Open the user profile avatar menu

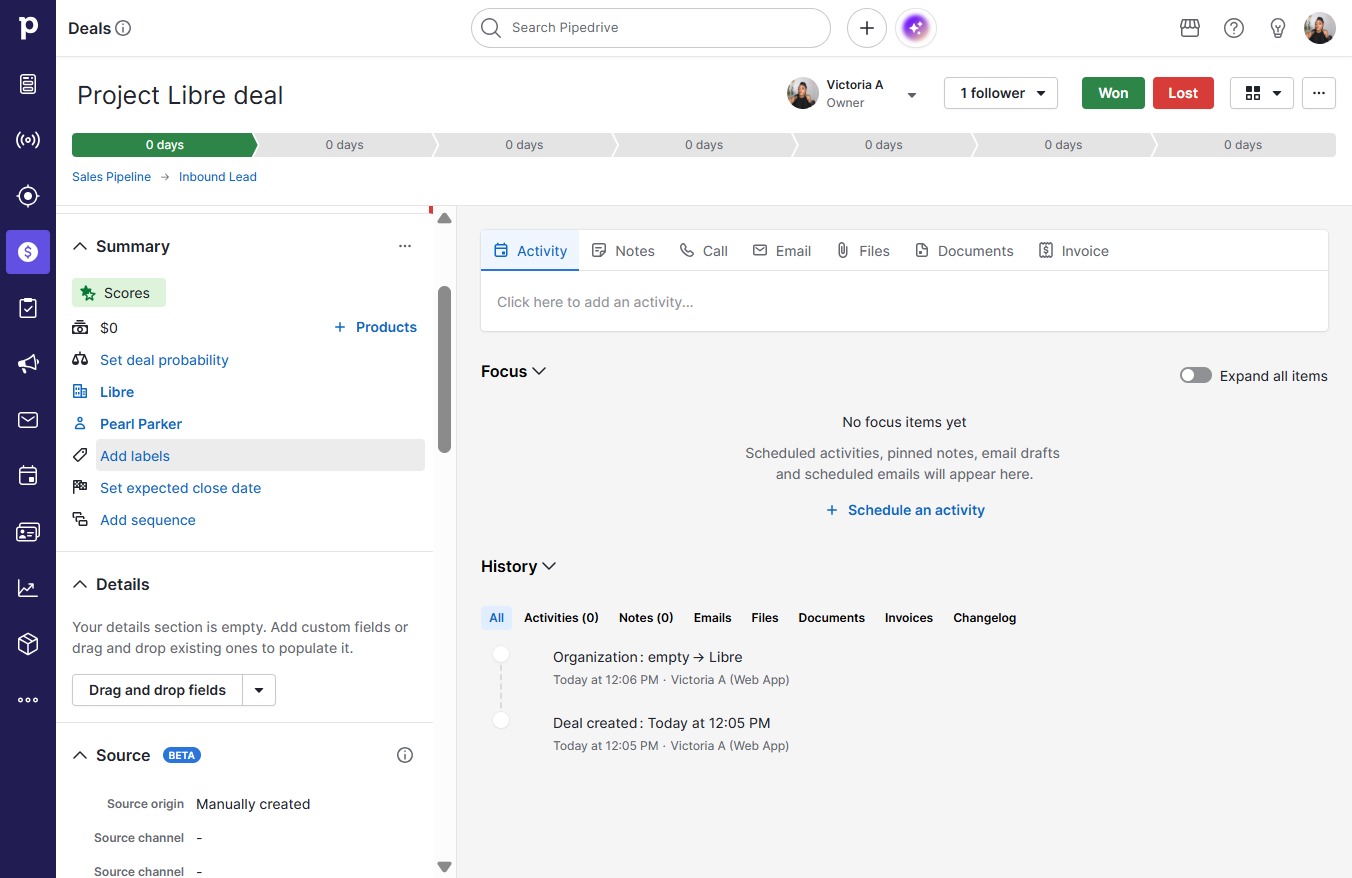click(1320, 28)
